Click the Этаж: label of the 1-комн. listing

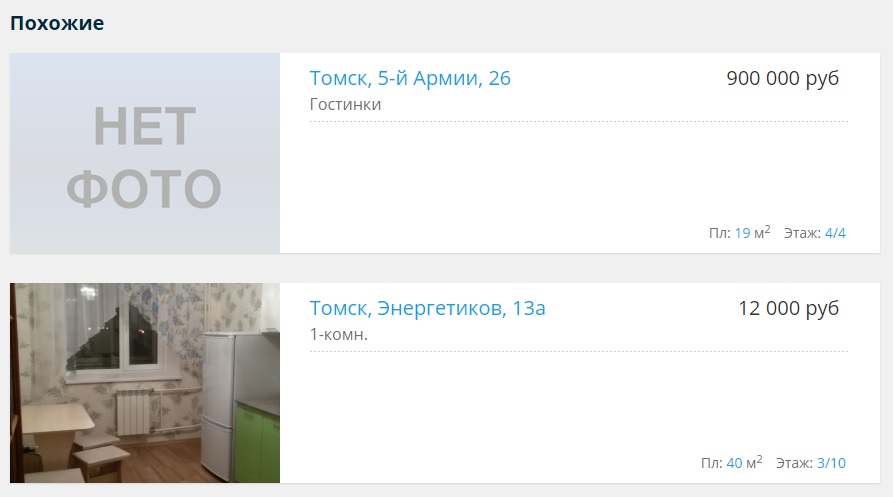pos(794,463)
